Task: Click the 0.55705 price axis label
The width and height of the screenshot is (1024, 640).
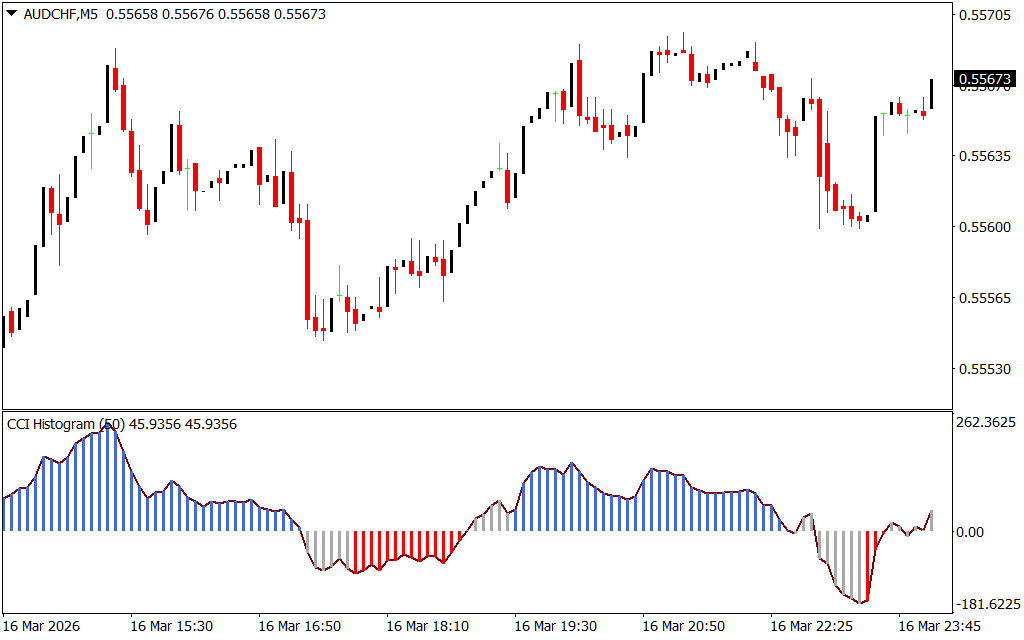Action: coord(985,15)
